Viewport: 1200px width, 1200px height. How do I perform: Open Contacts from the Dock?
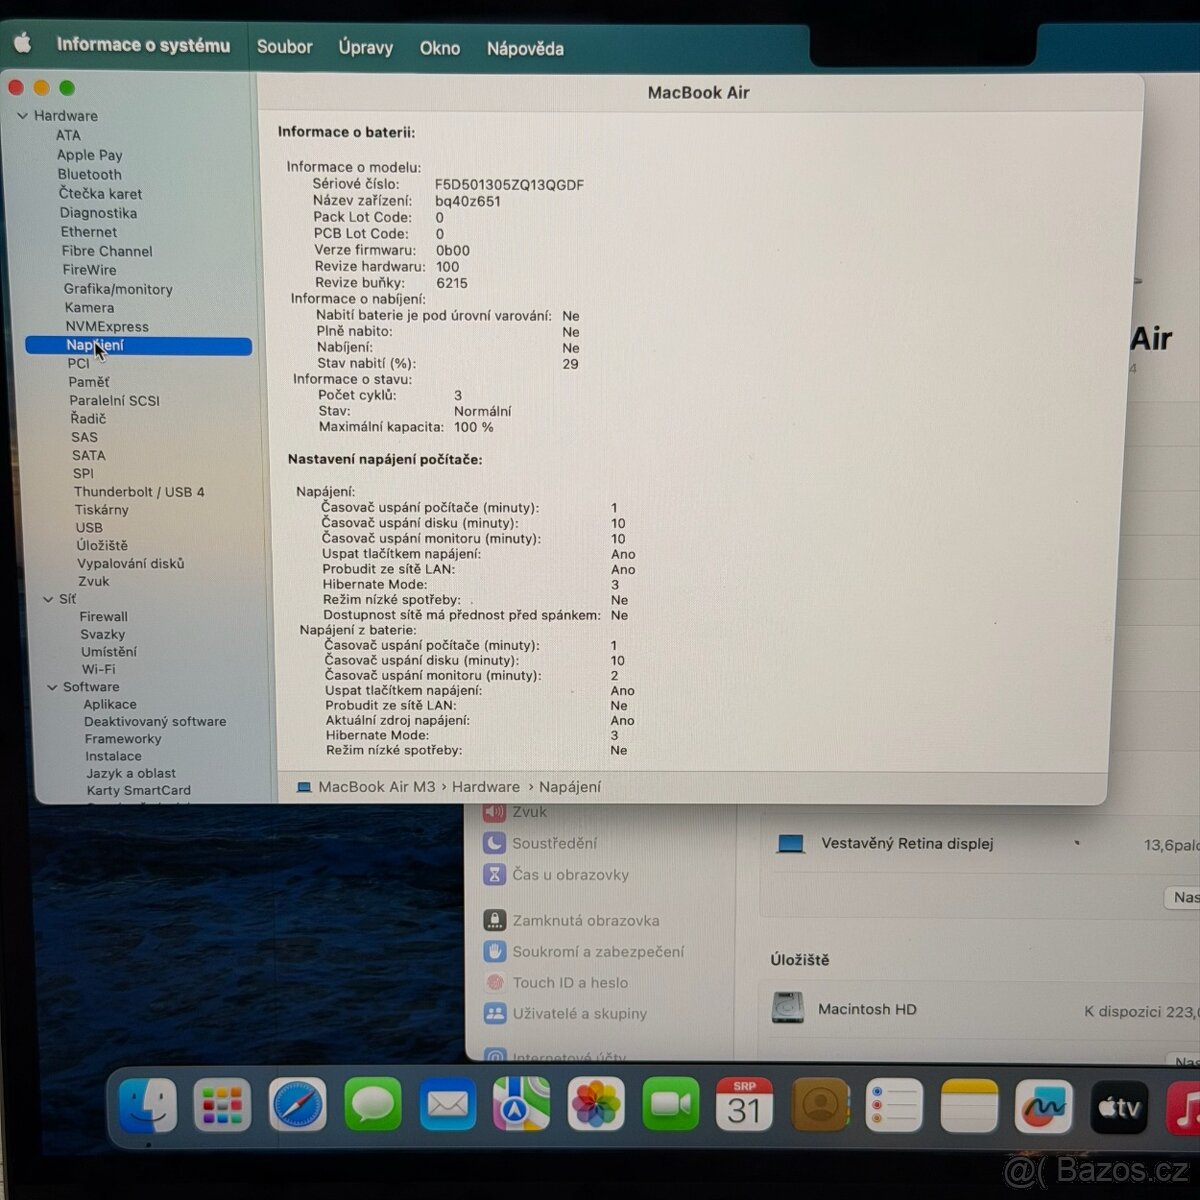click(820, 1105)
